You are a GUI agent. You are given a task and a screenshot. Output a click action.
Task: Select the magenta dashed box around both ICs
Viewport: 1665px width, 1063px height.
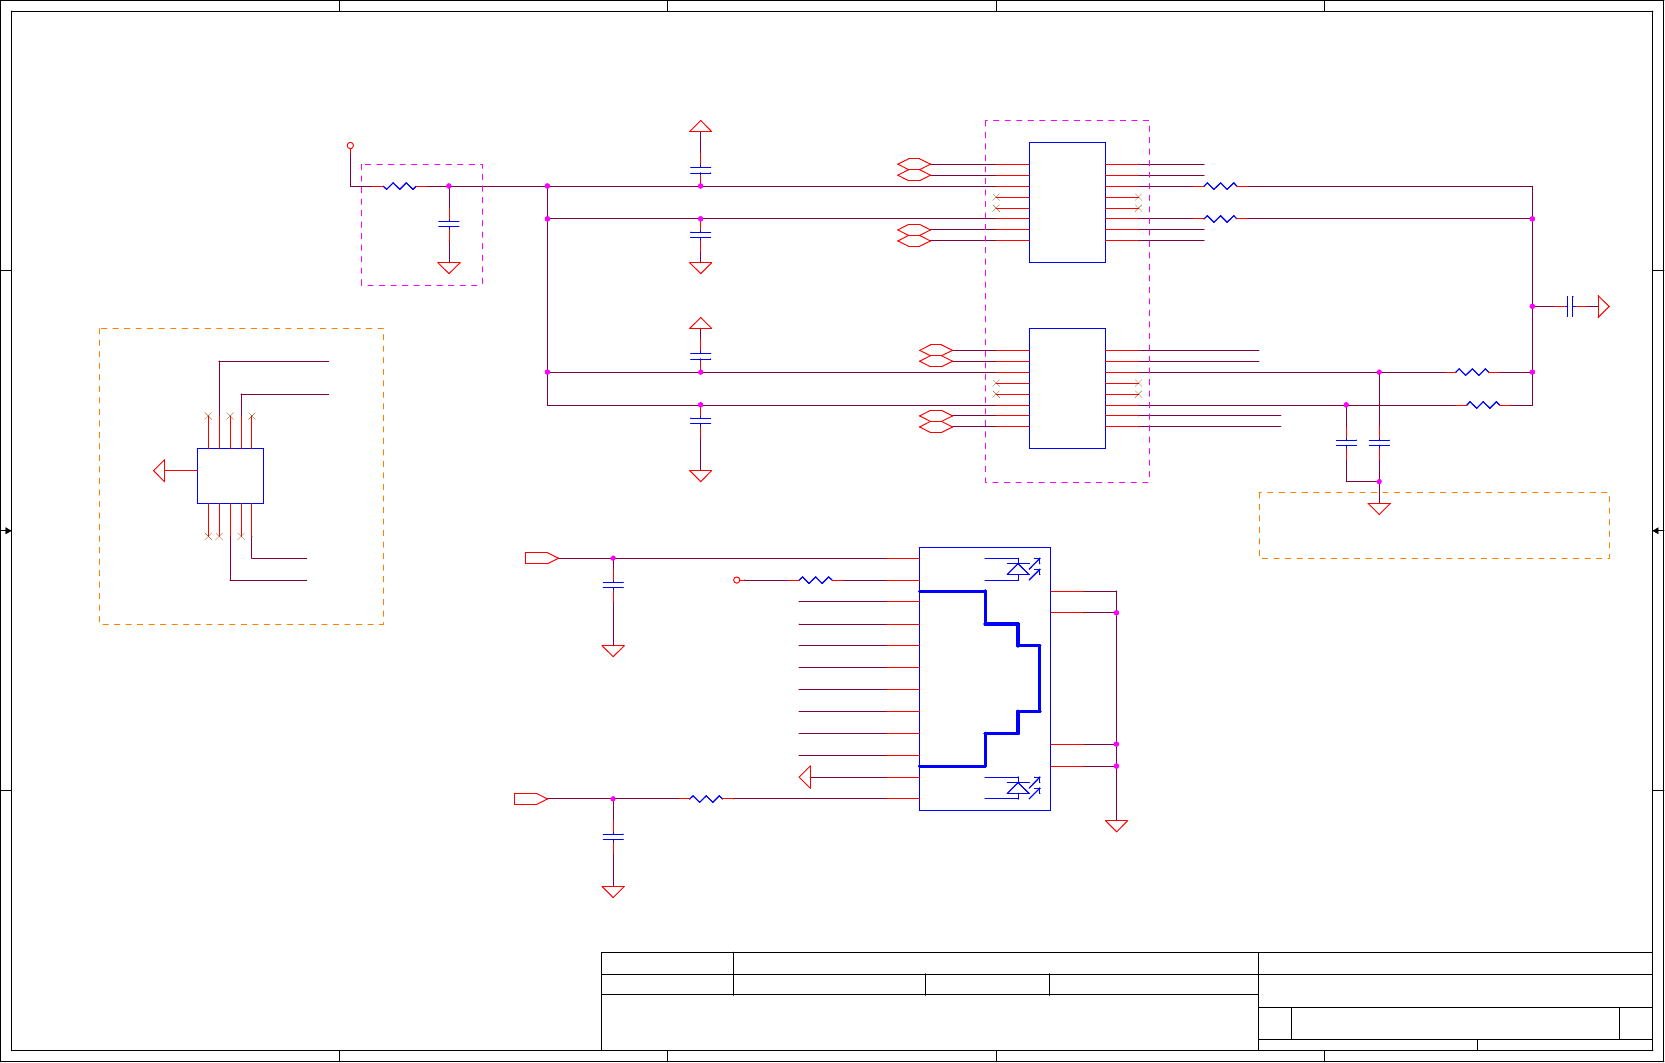1067,301
